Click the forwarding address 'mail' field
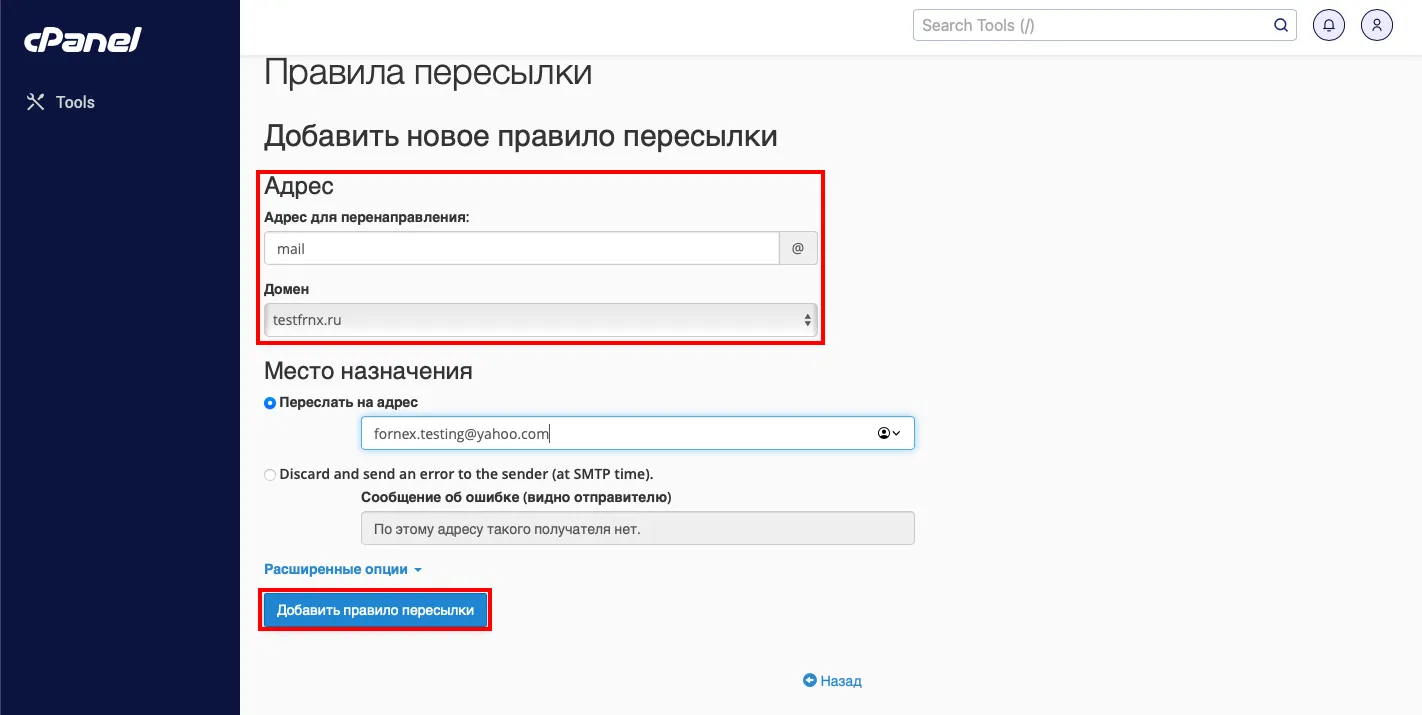 521,249
